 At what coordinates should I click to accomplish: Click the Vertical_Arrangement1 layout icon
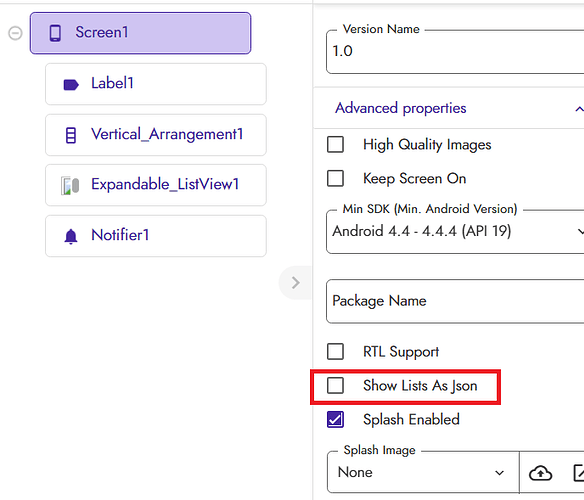[71, 135]
